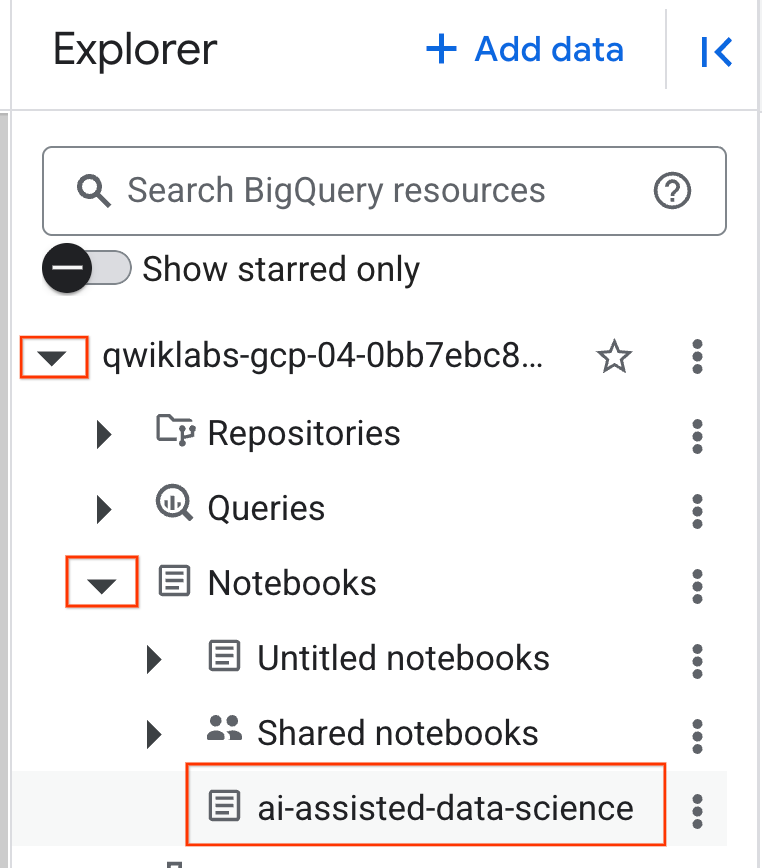The height and width of the screenshot is (868, 762).
Task: Click the search magnifying glass icon
Action: click(93, 189)
